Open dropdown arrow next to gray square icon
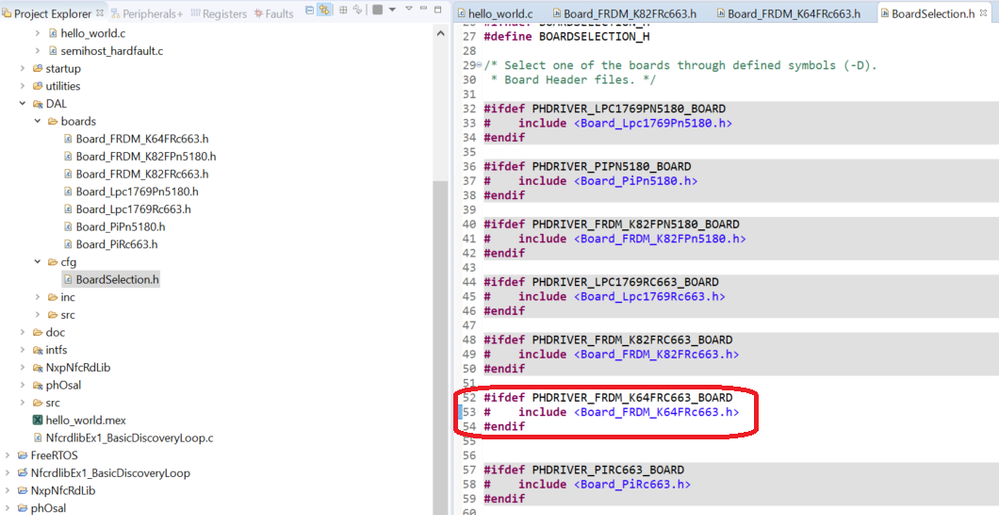This screenshot has width=999, height=515. click(392, 10)
